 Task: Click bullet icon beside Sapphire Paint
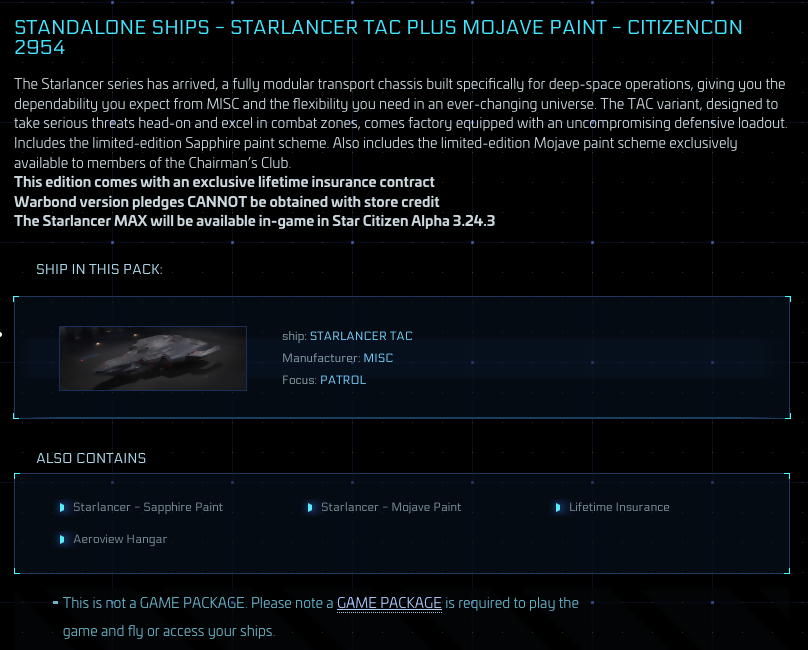coord(62,507)
